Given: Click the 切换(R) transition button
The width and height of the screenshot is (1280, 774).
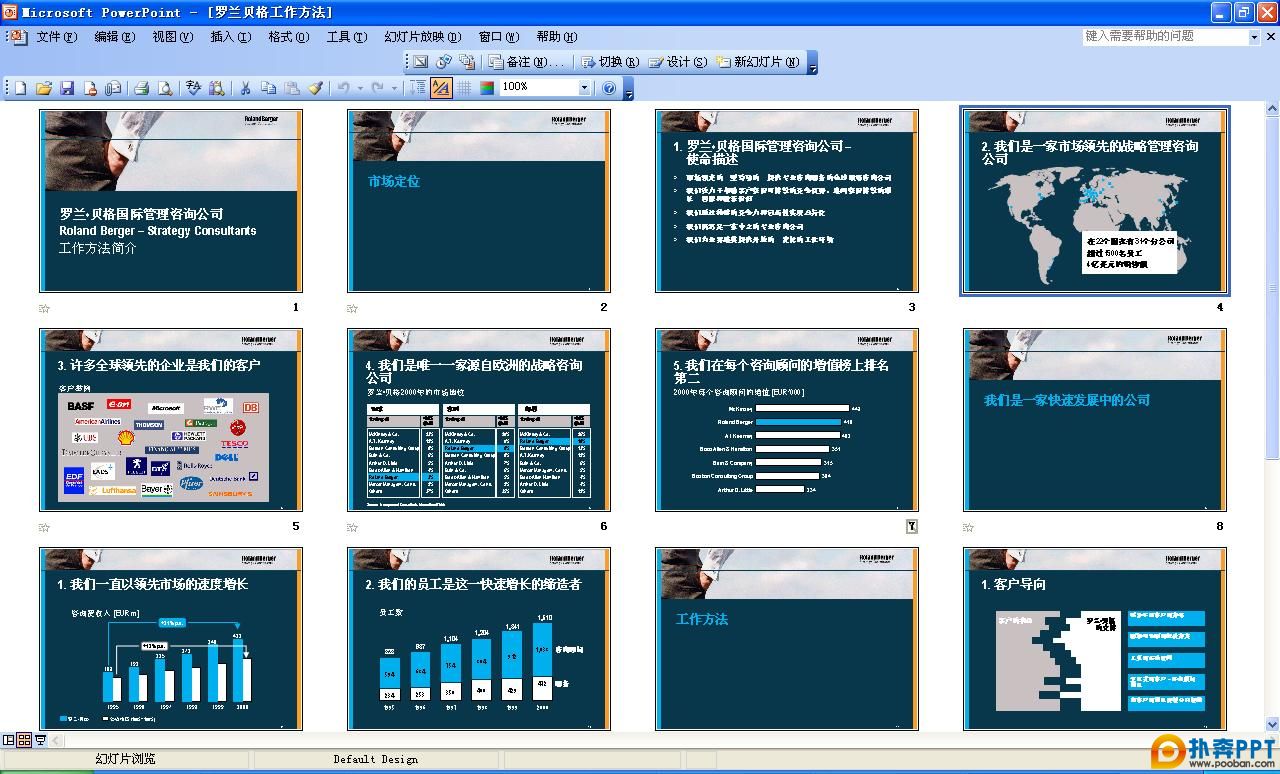Looking at the screenshot, I should [x=609, y=62].
